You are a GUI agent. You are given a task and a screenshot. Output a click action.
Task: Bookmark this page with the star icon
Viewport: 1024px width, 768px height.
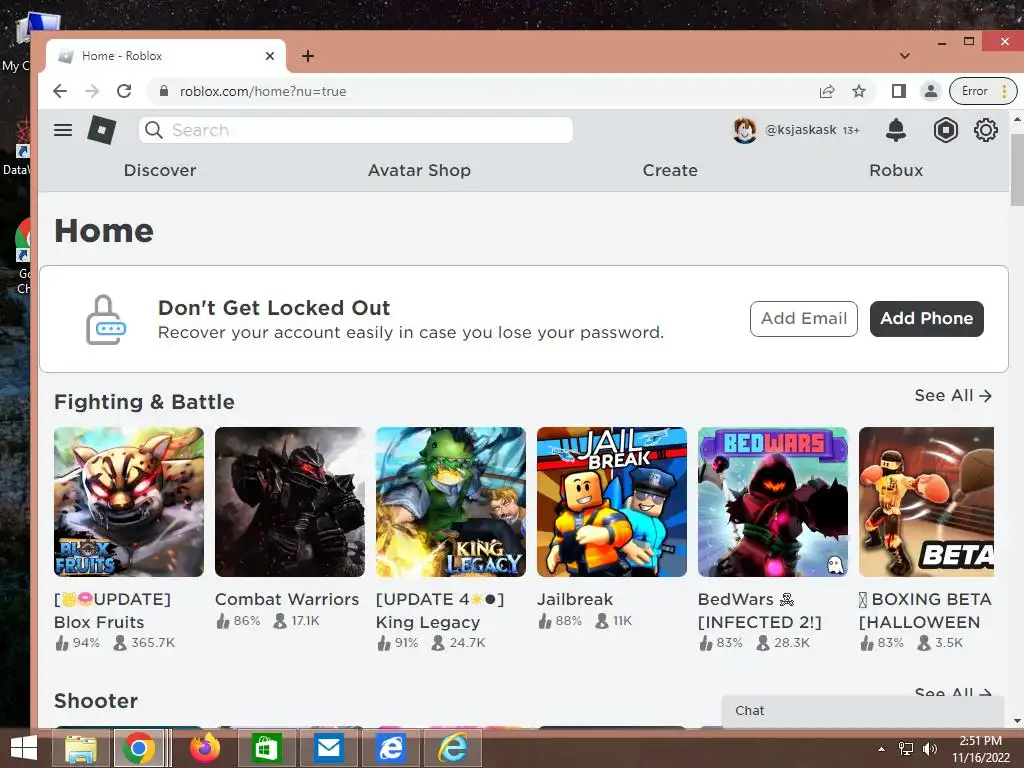pyautogui.click(x=859, y=91)
